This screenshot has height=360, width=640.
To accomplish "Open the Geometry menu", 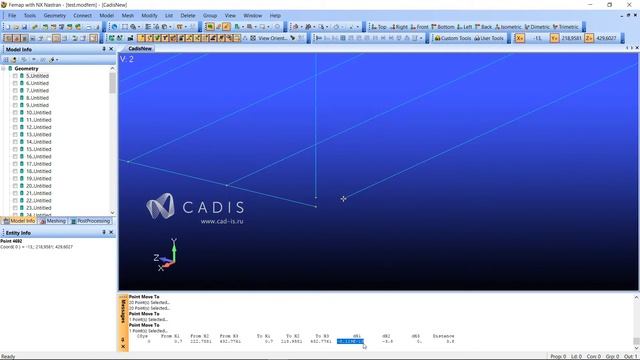I will (55, 16).
